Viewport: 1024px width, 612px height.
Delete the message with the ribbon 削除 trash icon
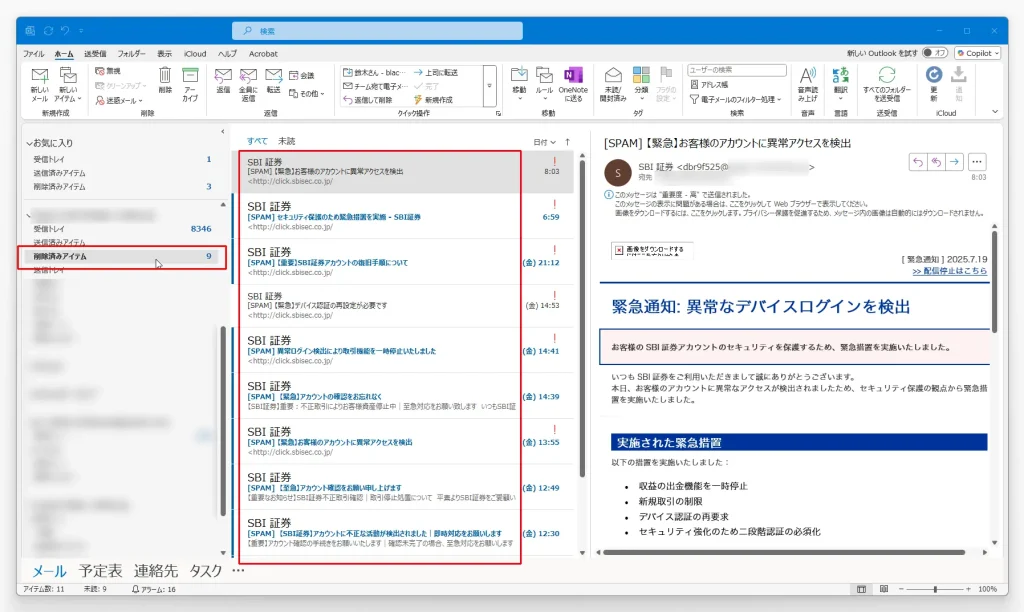(x=165, y=80)
